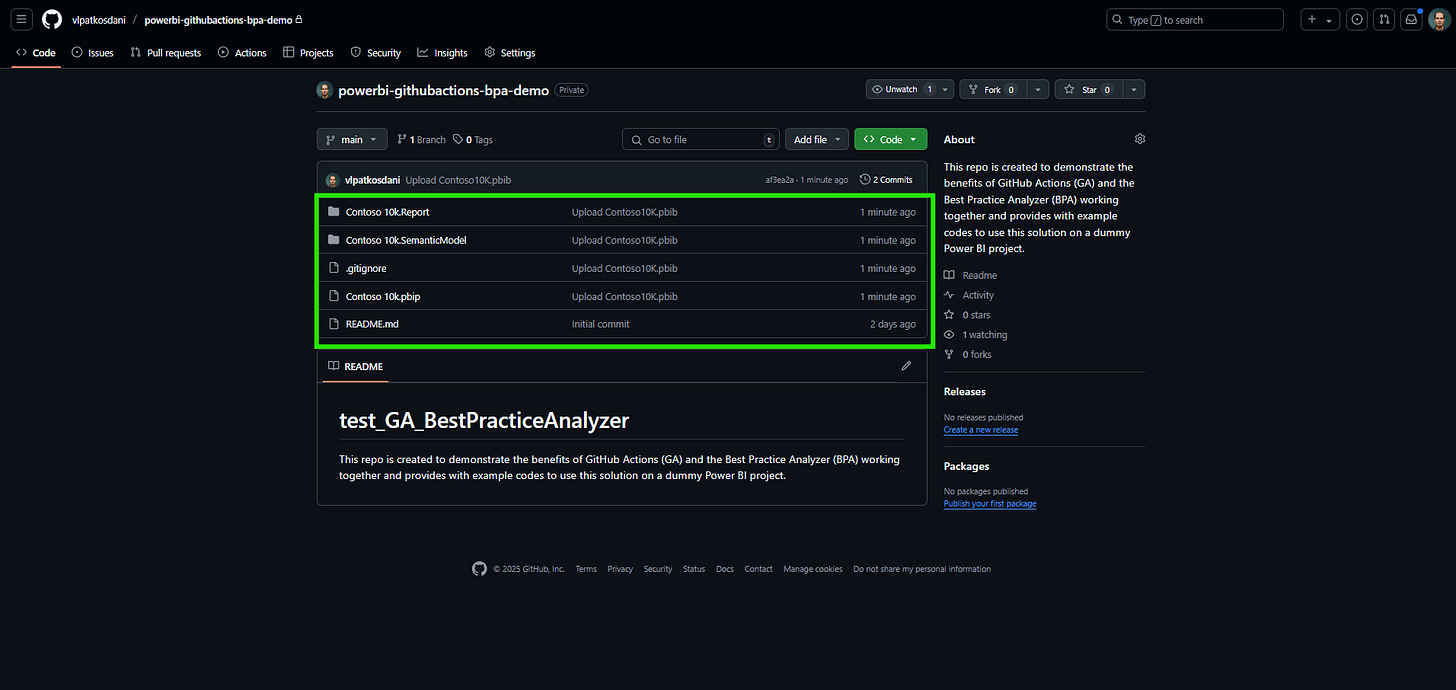1456x690 pixels.
Task: Open the Settings tab
Action: [510, 53]
